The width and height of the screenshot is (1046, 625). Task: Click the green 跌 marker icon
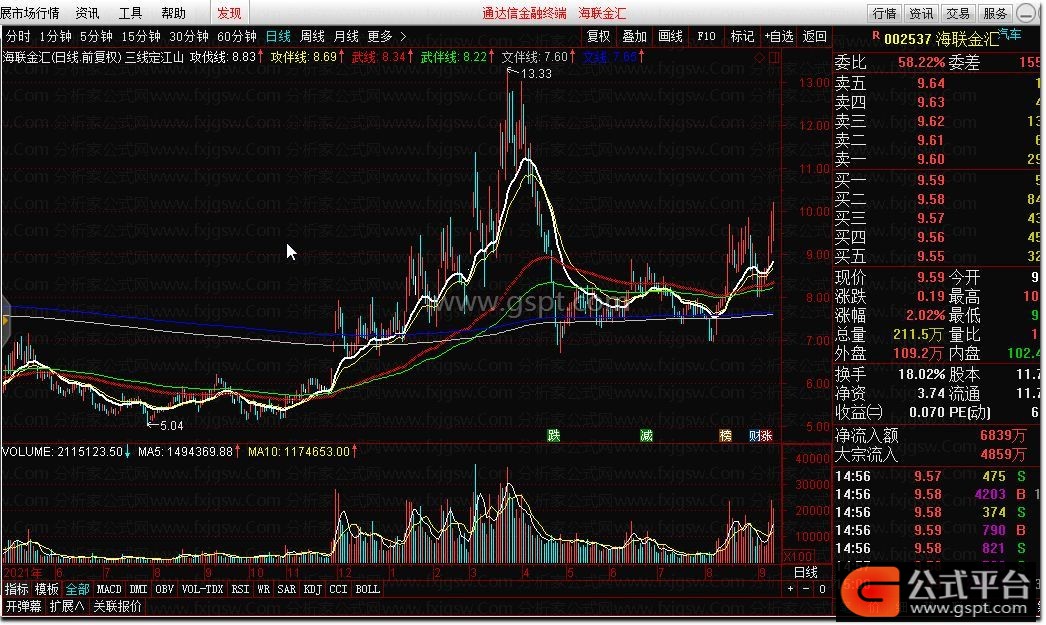point(554,436)
